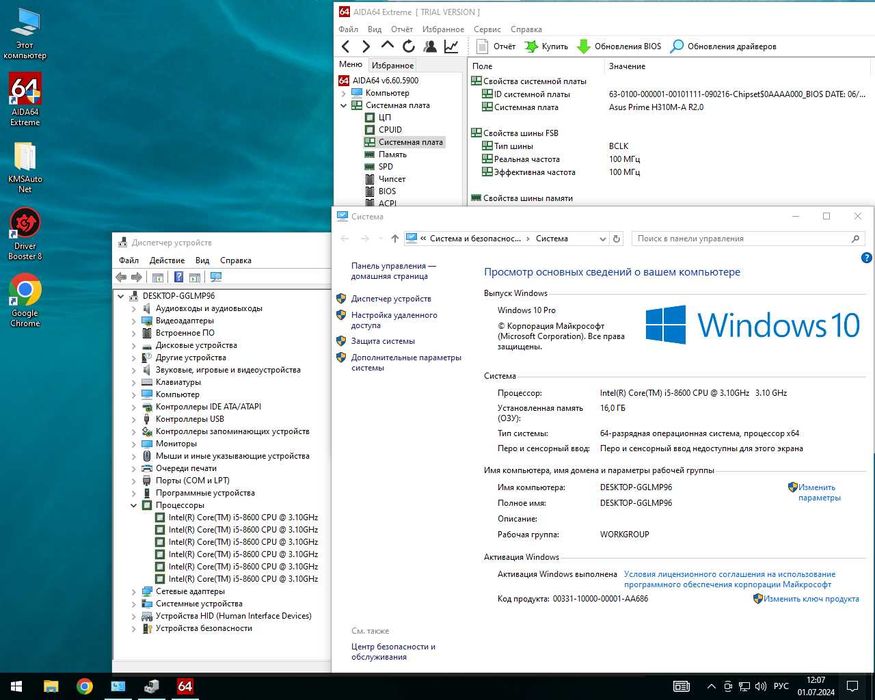Open the AIDA64 graph report icon
This screenshot has width=875, height=700.
(x=451, y=46)
